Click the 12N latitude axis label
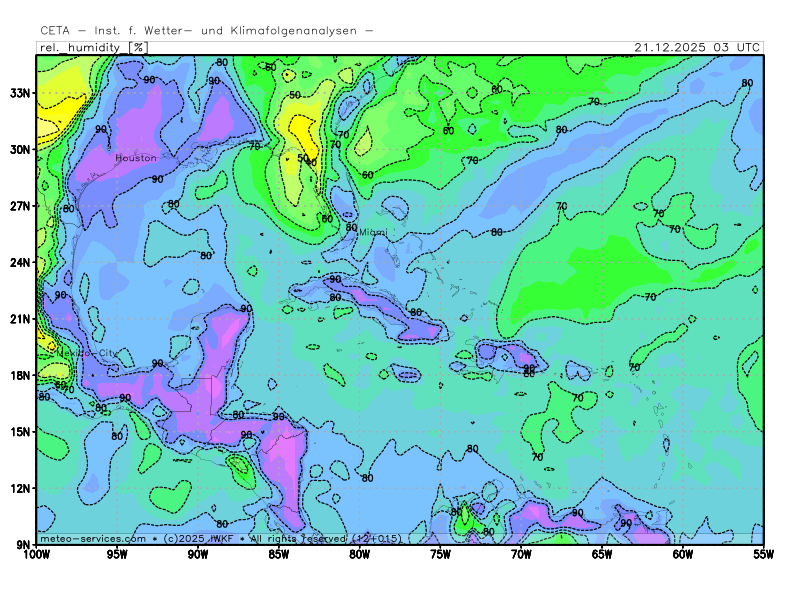 [21, 488]
